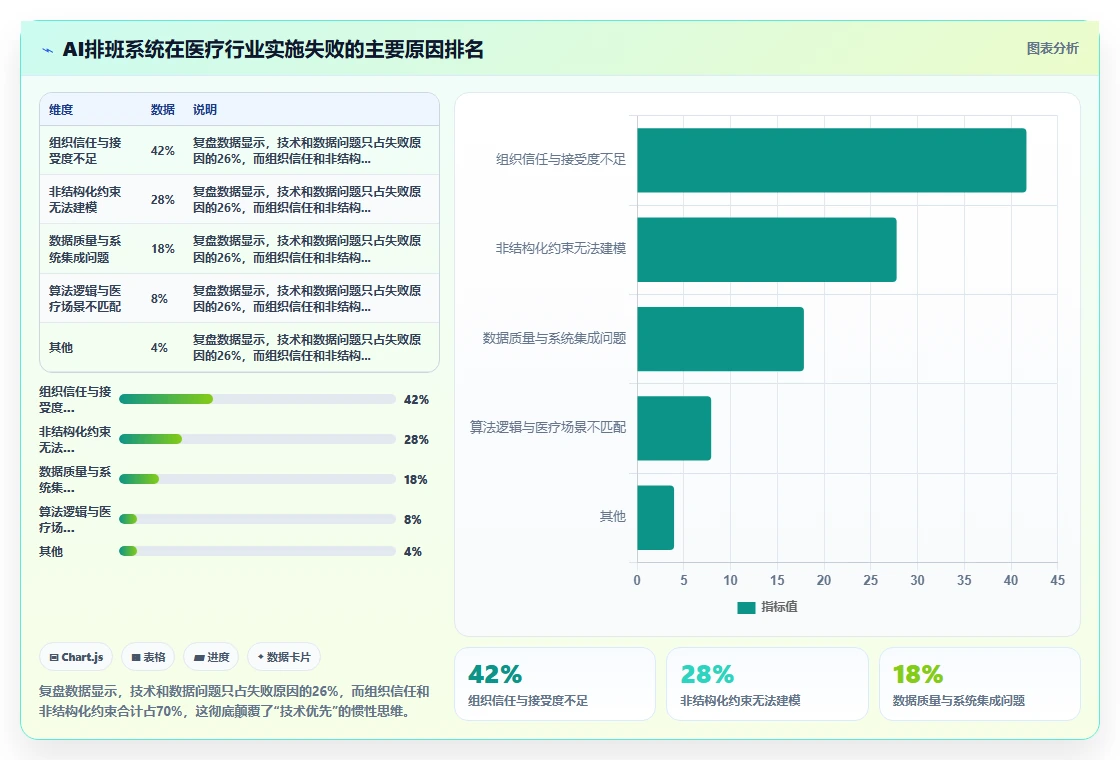Click the 42% value in the table
This screenshot has height=760, width=1120.
(163, 151)
